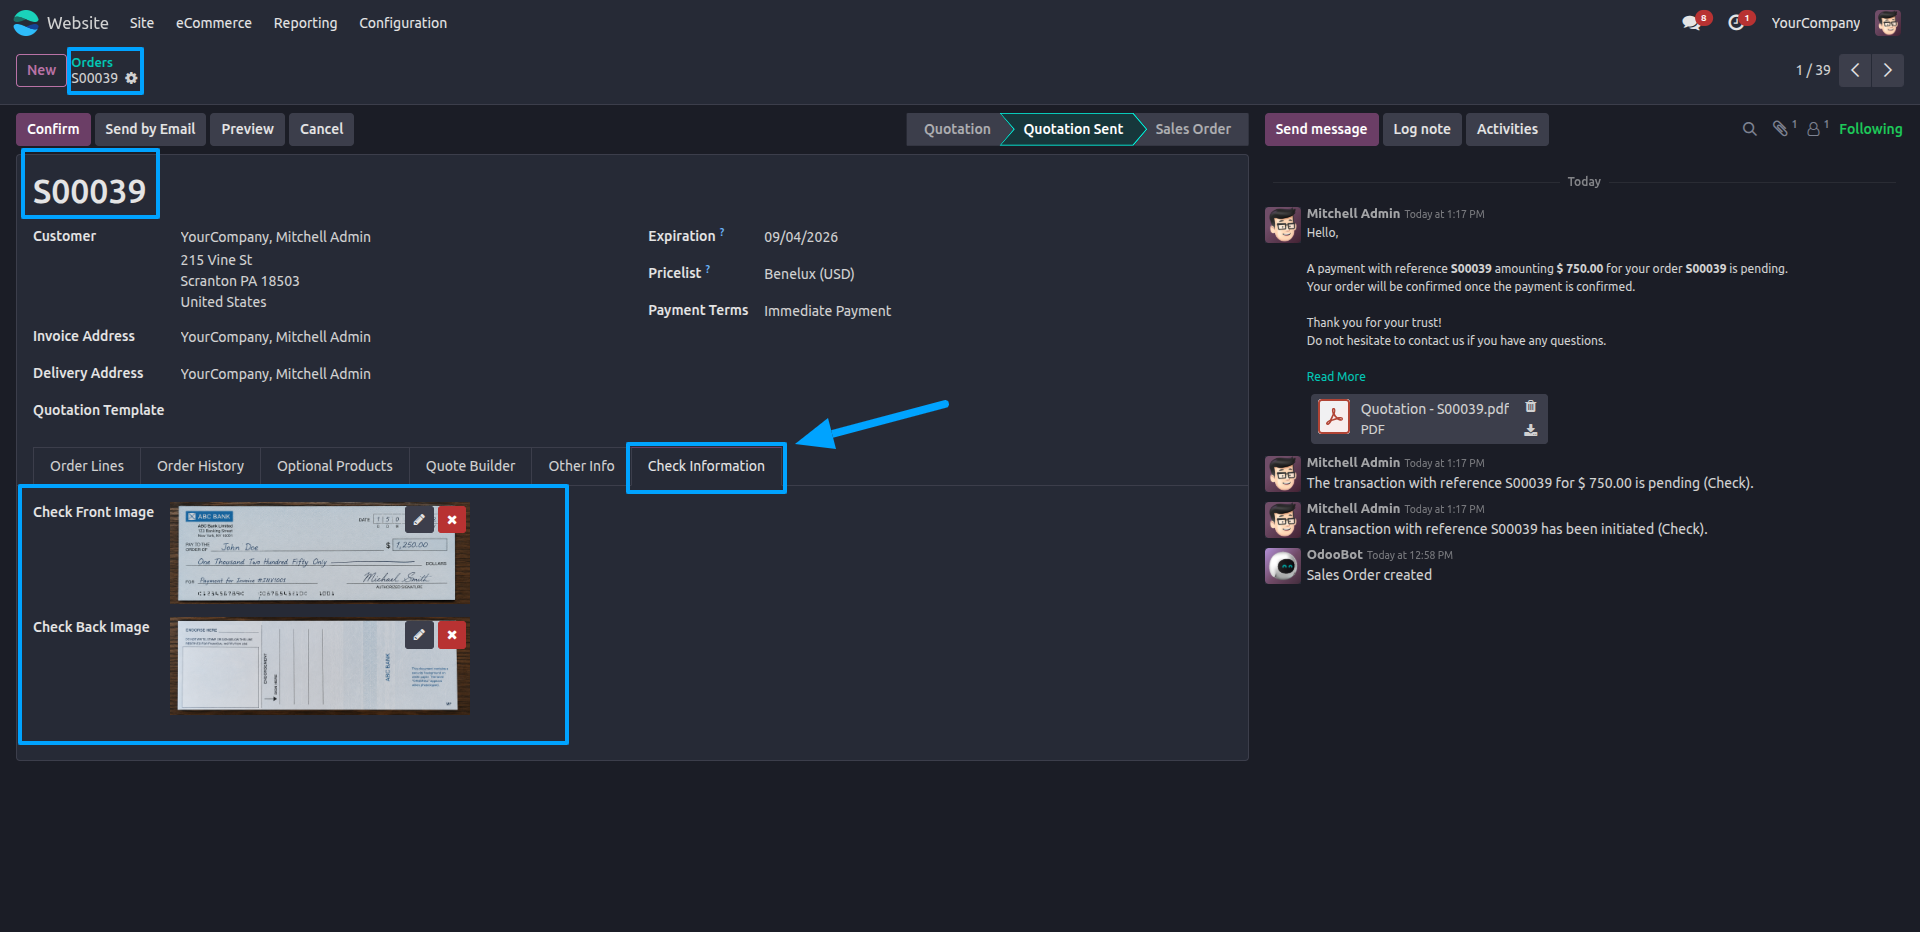Go to the next record arrow

pyautogui.click(x=1887, y=70)
